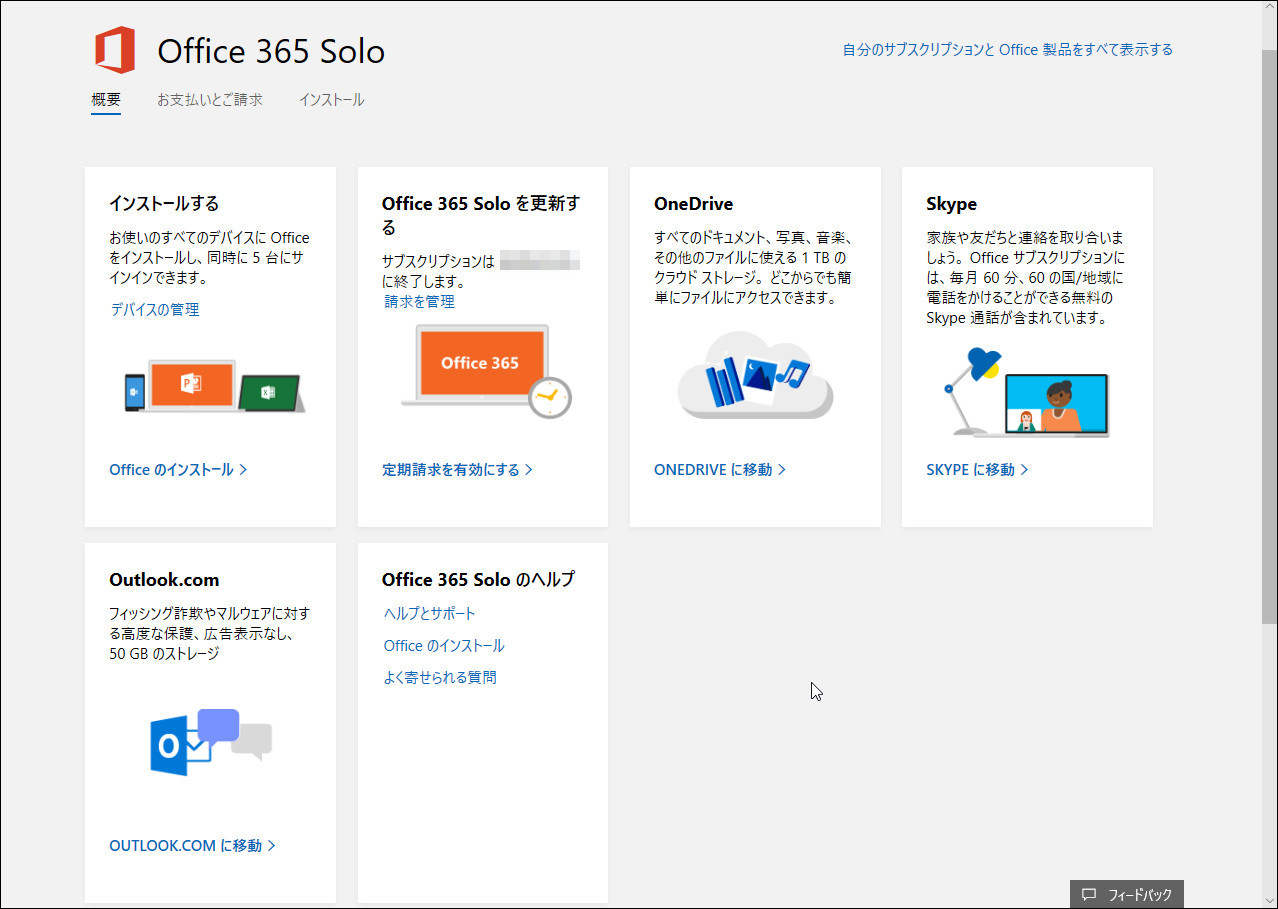Click the OneDrive cloud illustration

point(755,376)
